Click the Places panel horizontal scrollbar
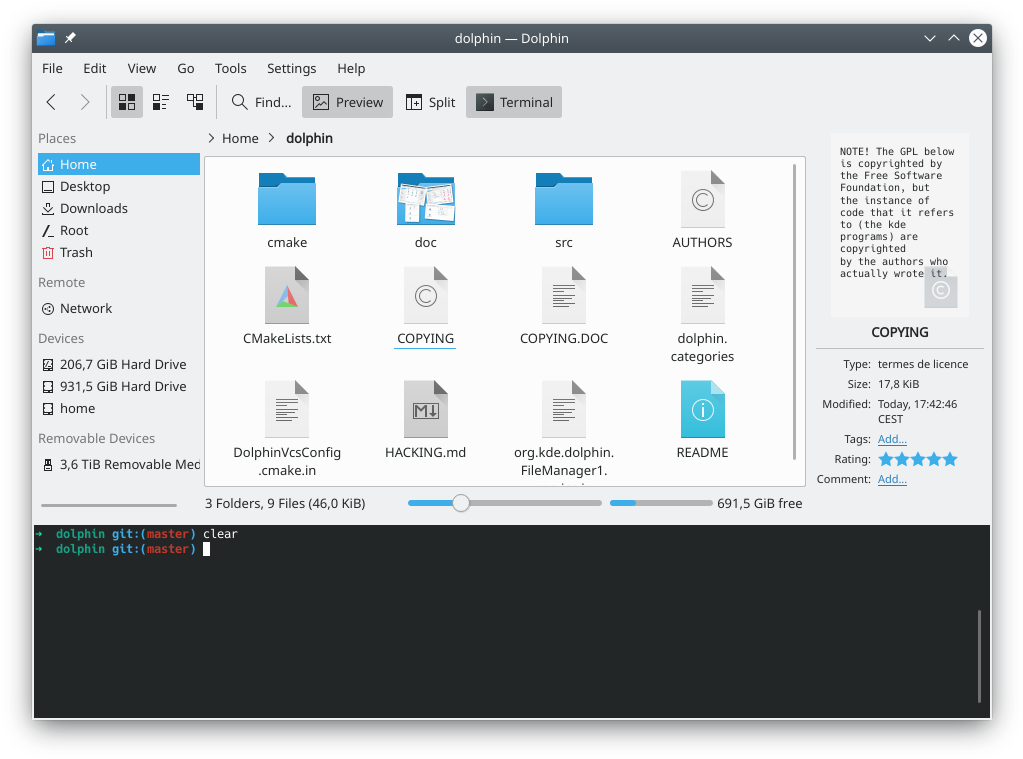 (x=108, y=505)
